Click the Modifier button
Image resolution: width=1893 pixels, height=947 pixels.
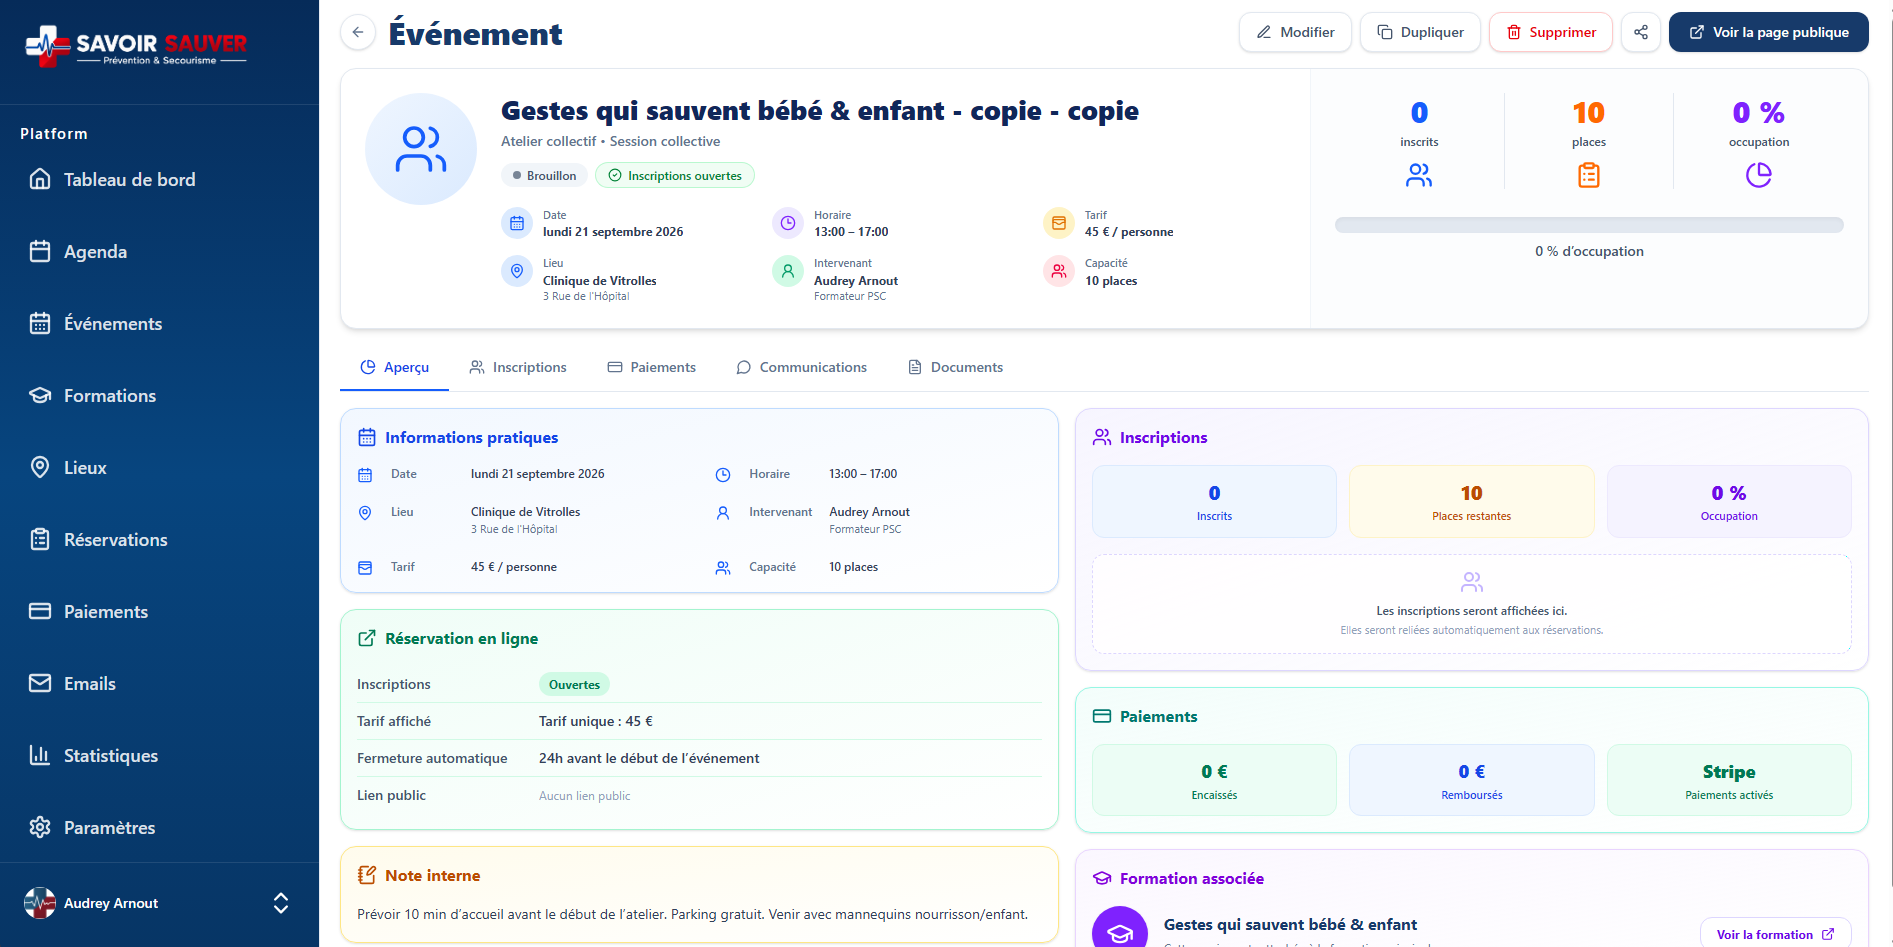1295,32
